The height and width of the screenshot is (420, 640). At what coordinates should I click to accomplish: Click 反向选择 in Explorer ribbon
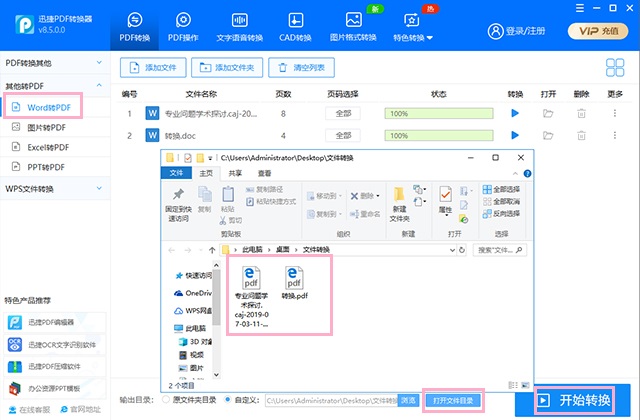pos(501,213)
